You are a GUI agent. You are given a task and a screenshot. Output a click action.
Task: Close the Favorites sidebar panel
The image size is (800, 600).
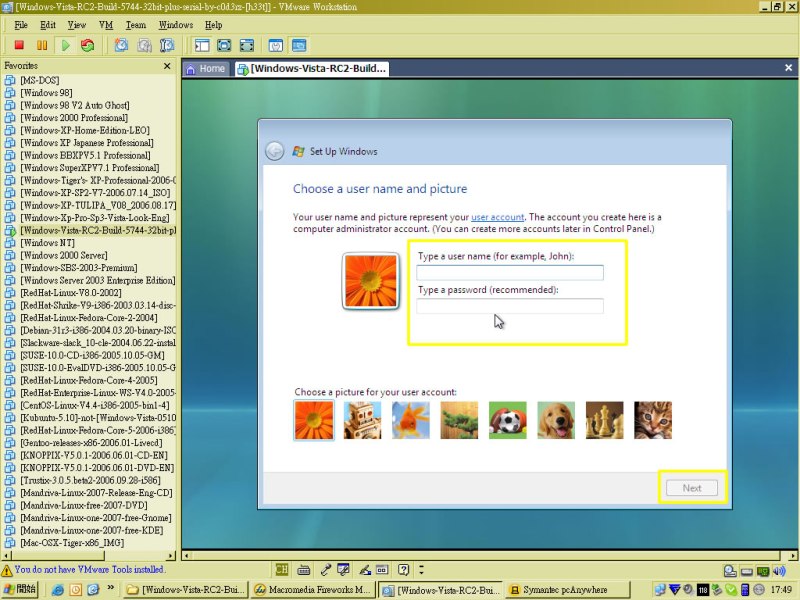coord(167,66)
